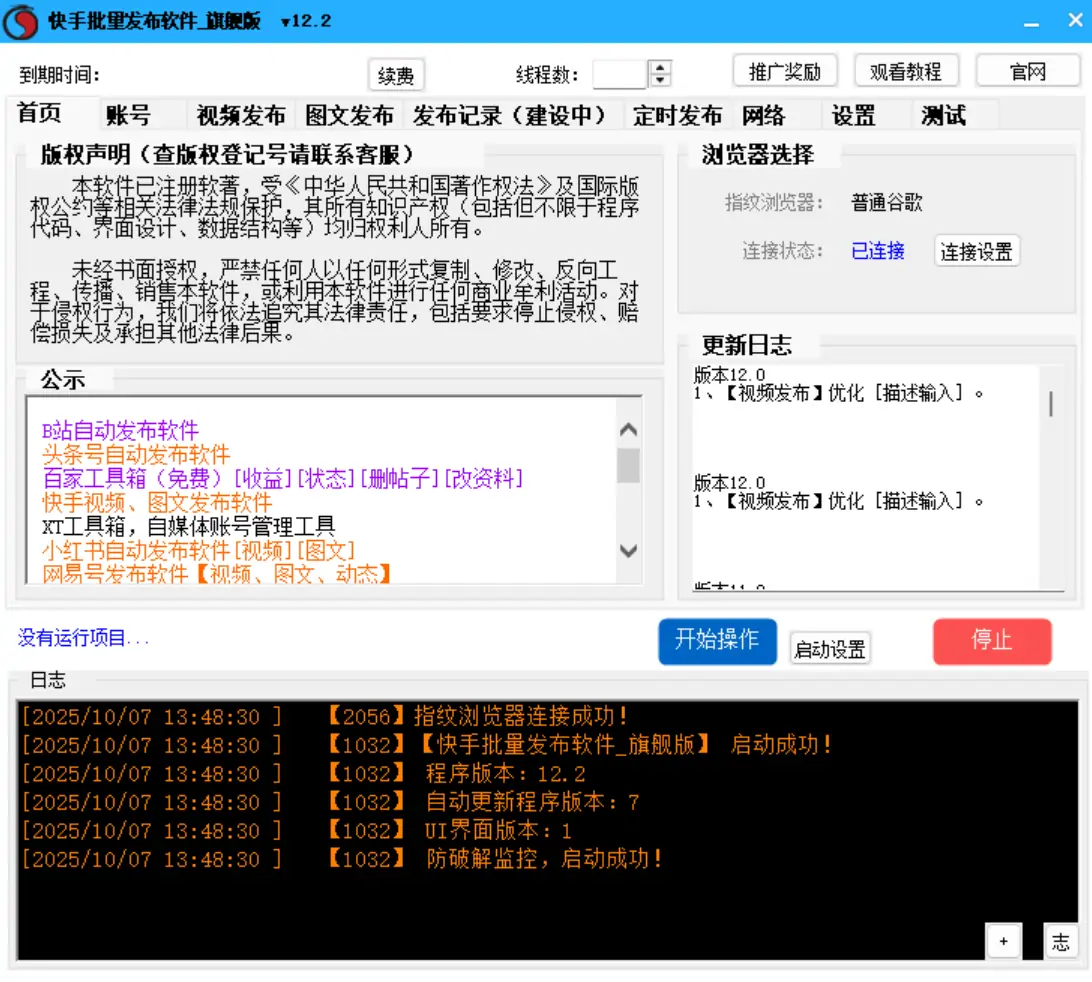Click the 线程数 thread count input field
This screenshot has height=982, width=1092.
click(620, 75)
